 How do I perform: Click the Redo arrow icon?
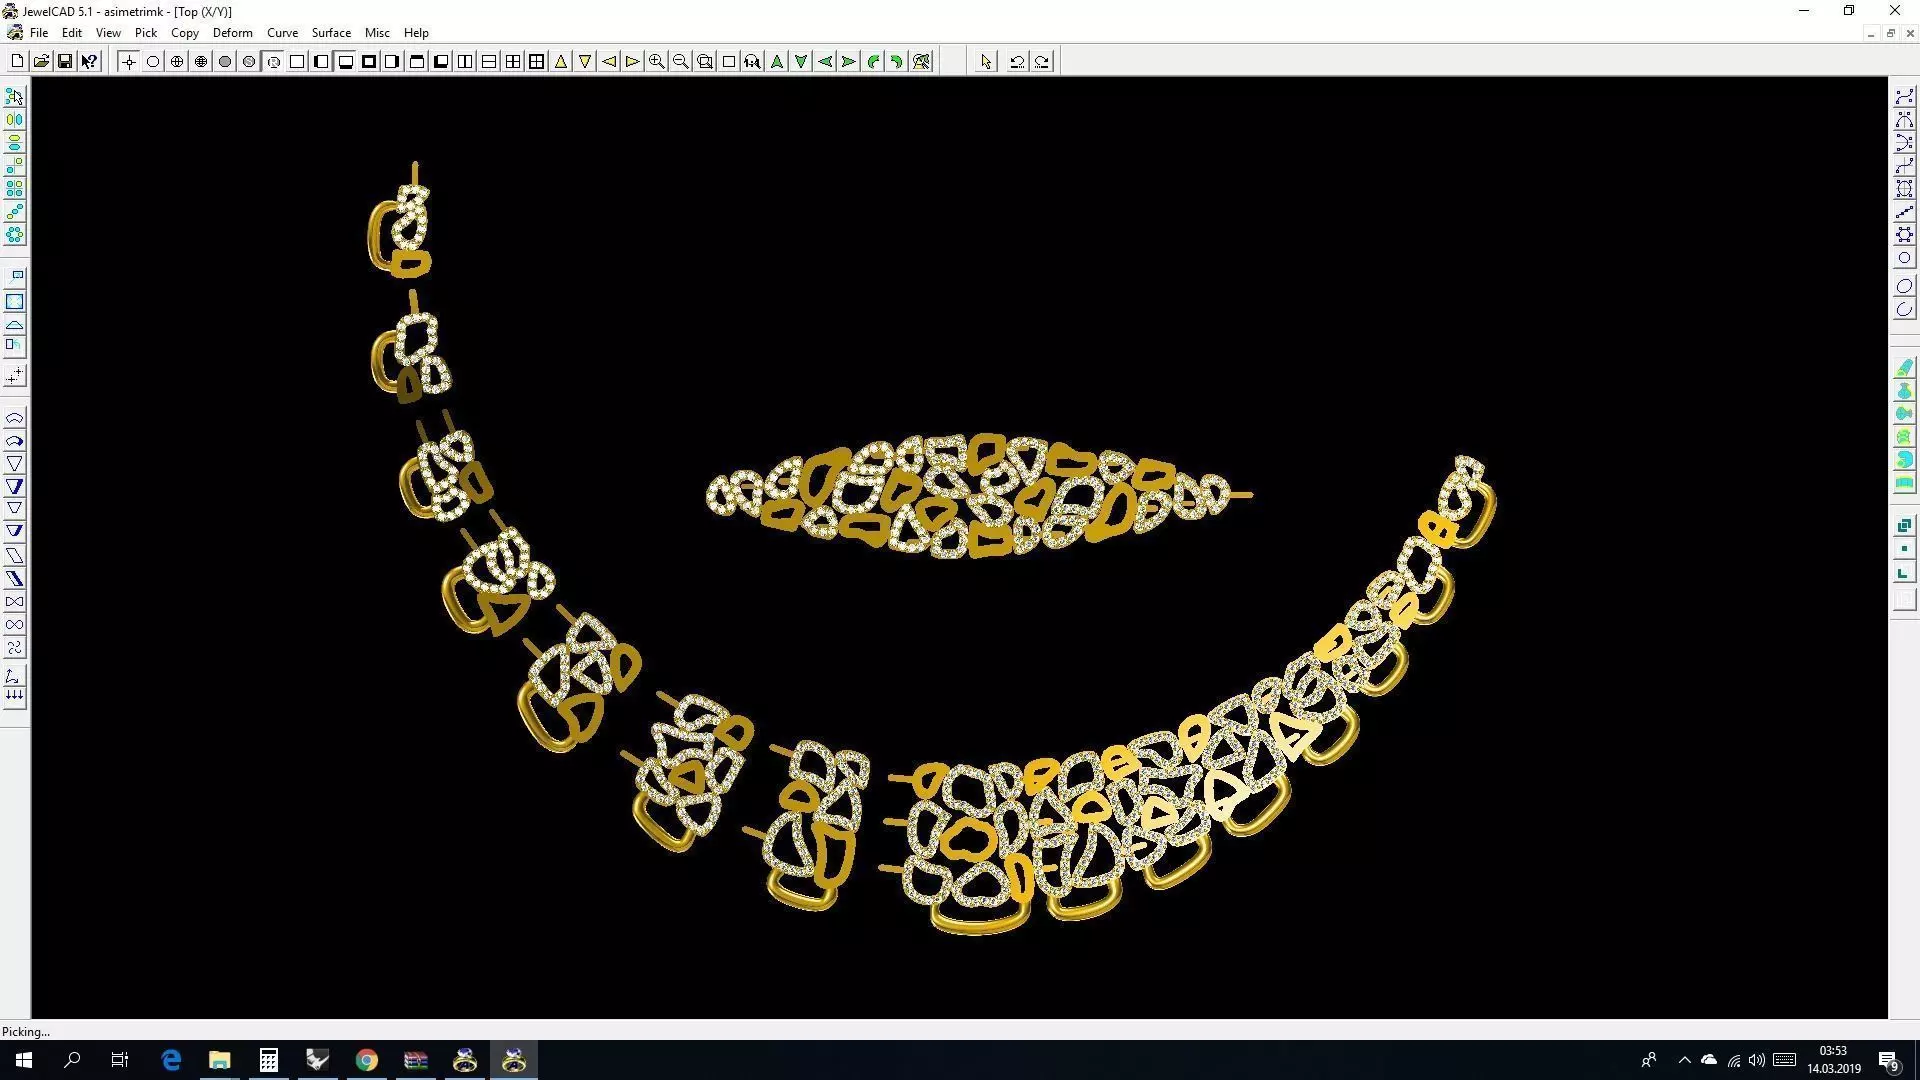pyautogui.click(x=1042, y=62)
